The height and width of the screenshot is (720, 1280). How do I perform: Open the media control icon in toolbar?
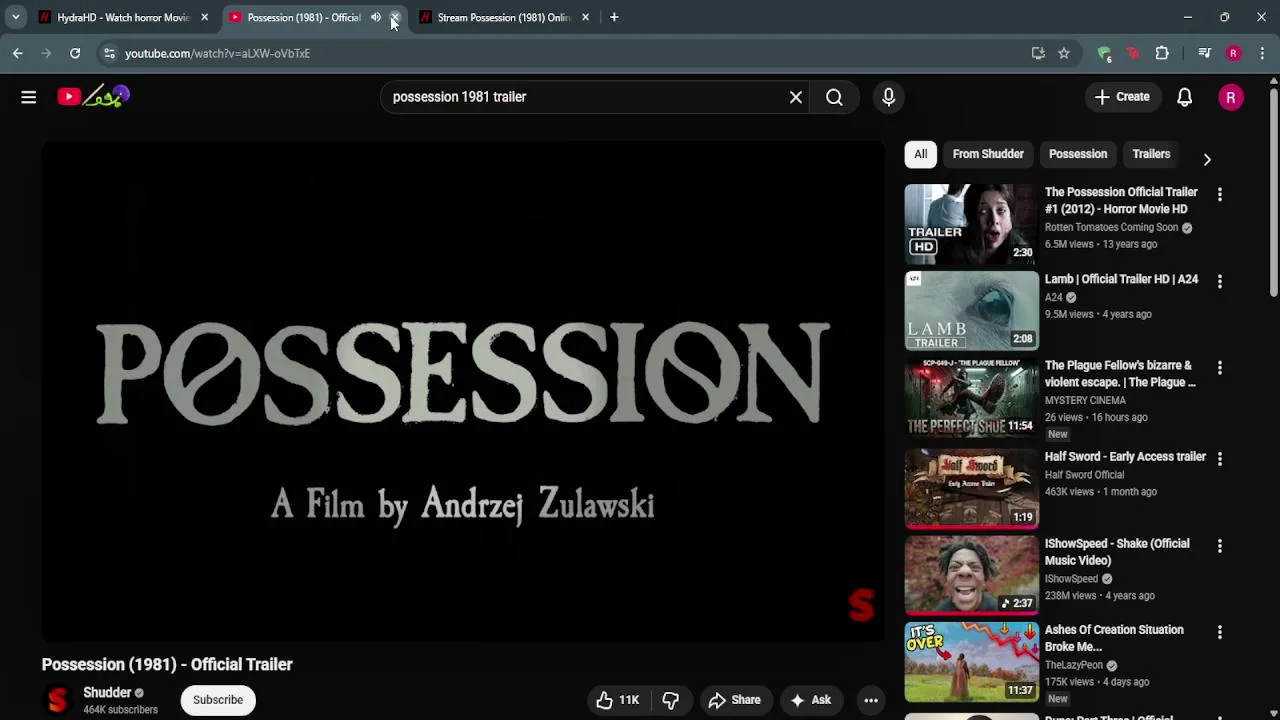[1204, 53]
